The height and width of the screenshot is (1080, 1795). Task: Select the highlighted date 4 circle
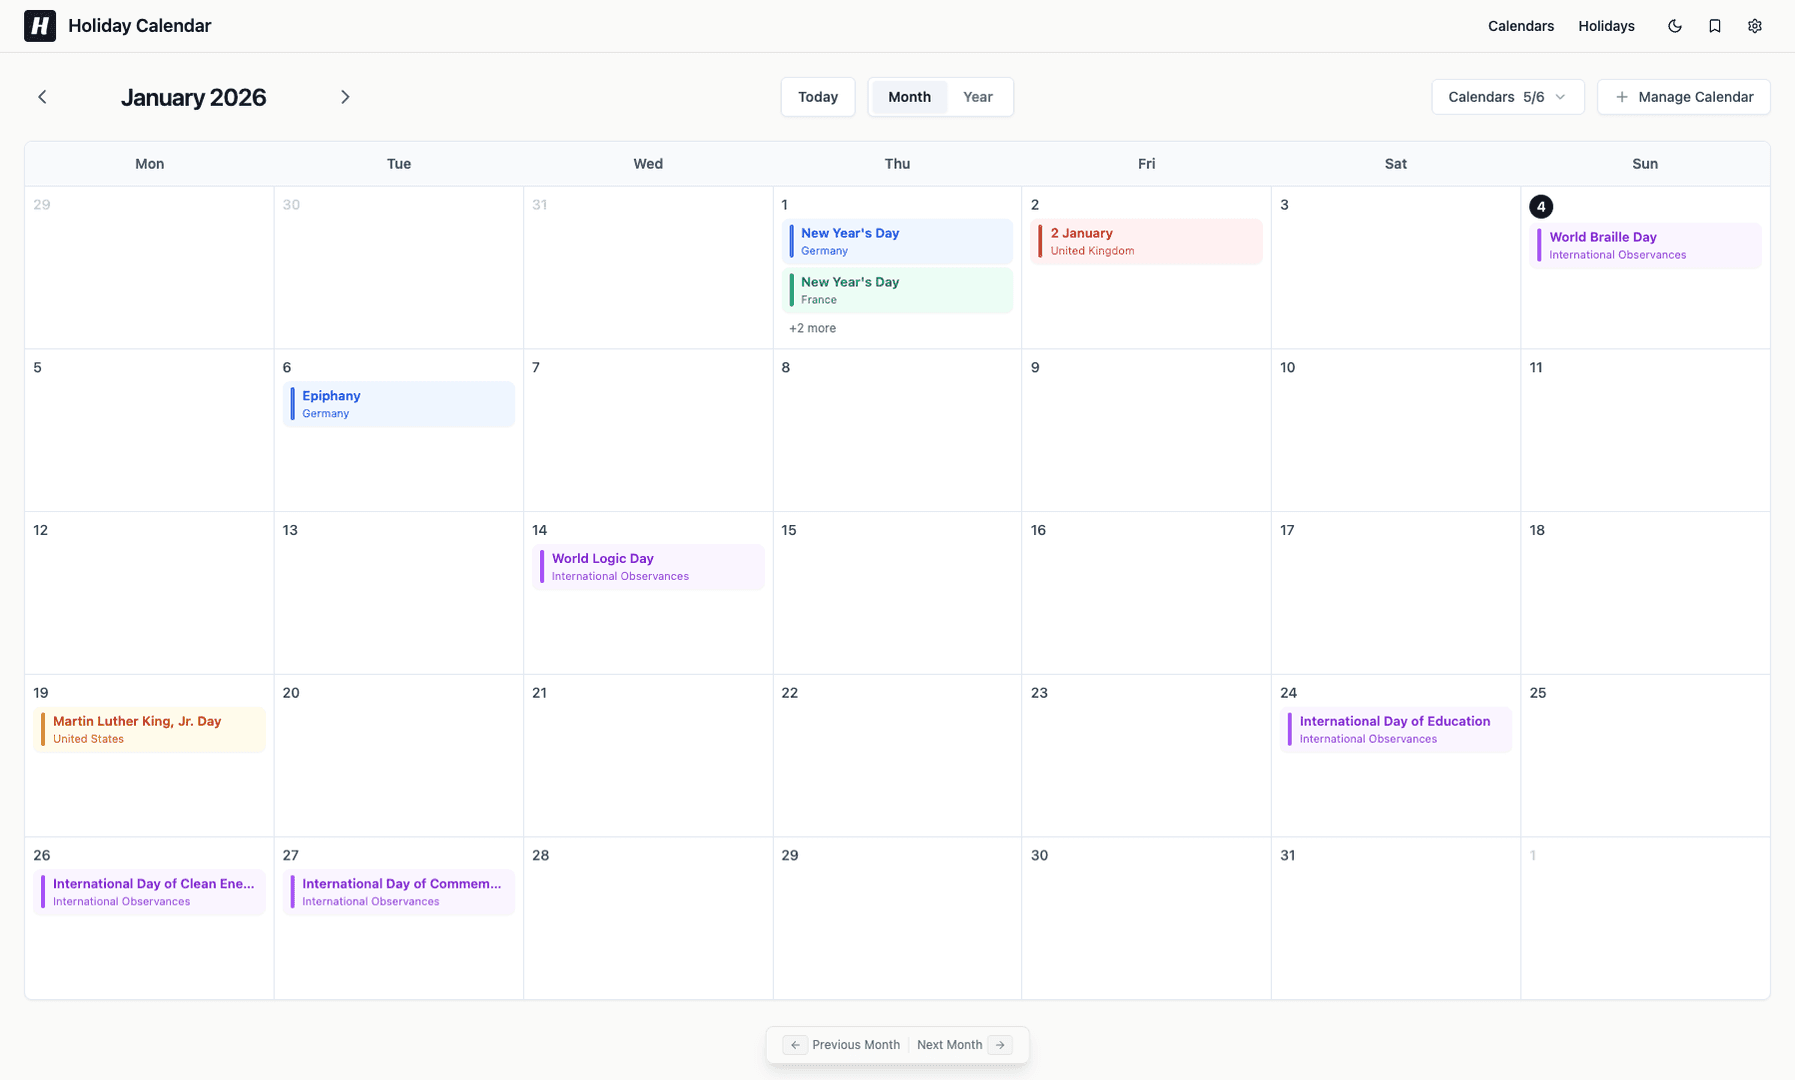1541,206
